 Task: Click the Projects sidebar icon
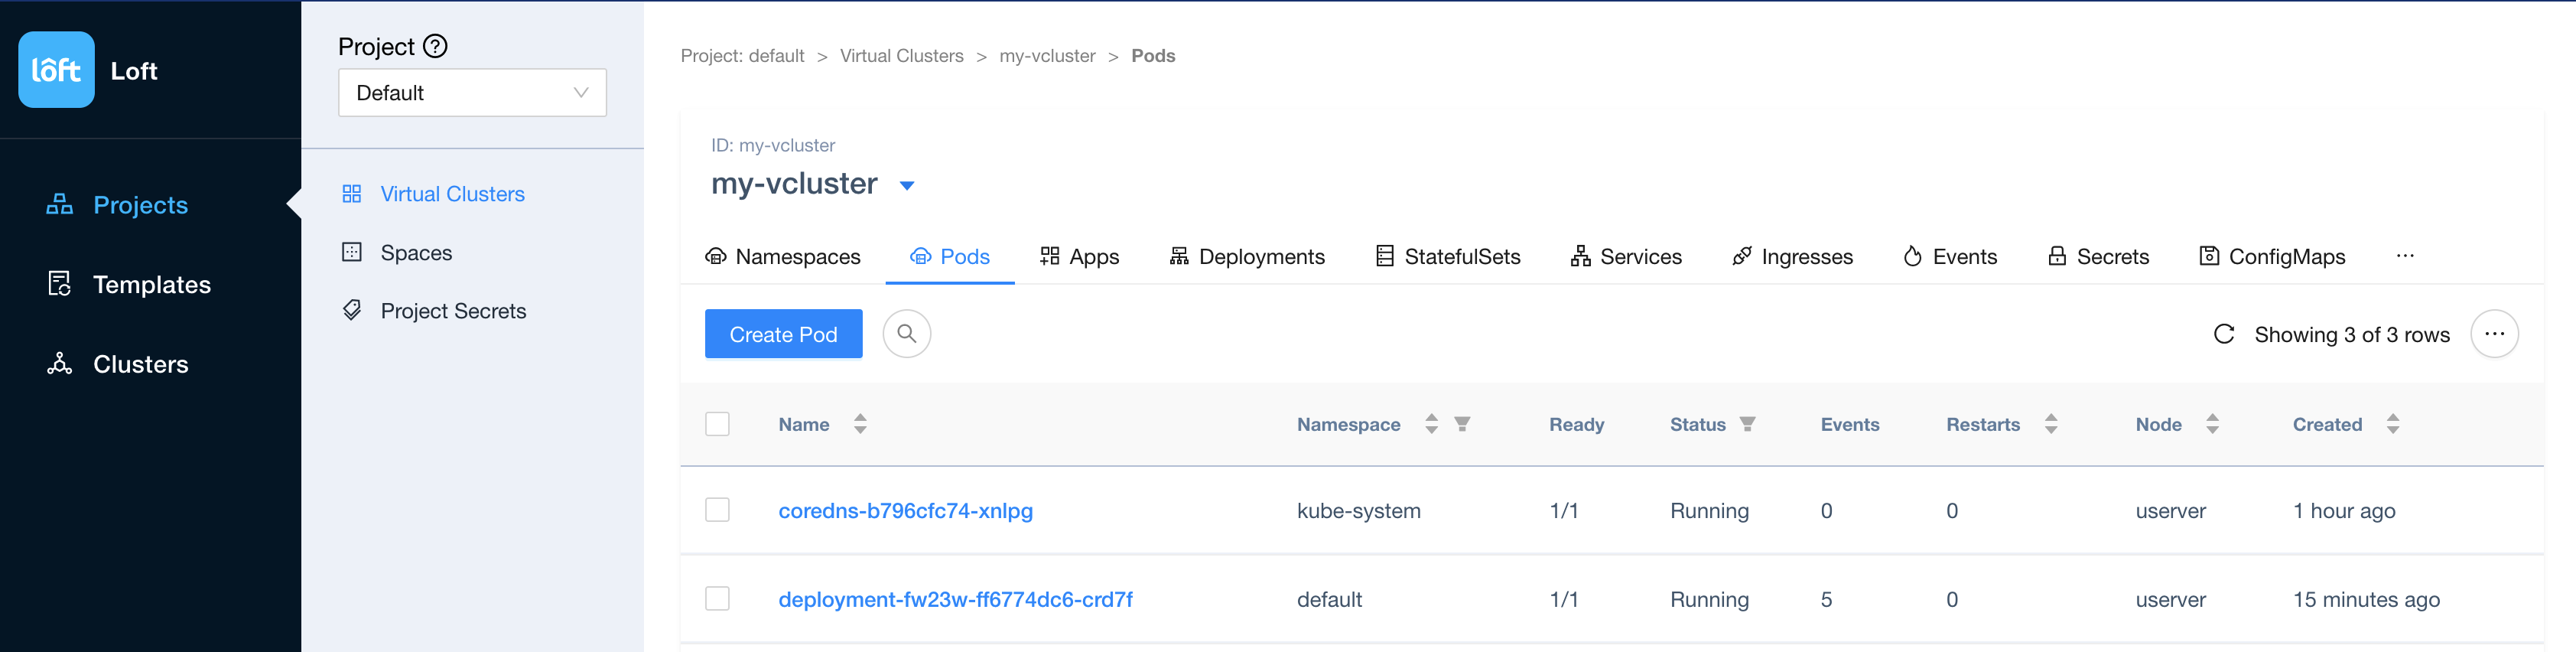pos(60,204)
